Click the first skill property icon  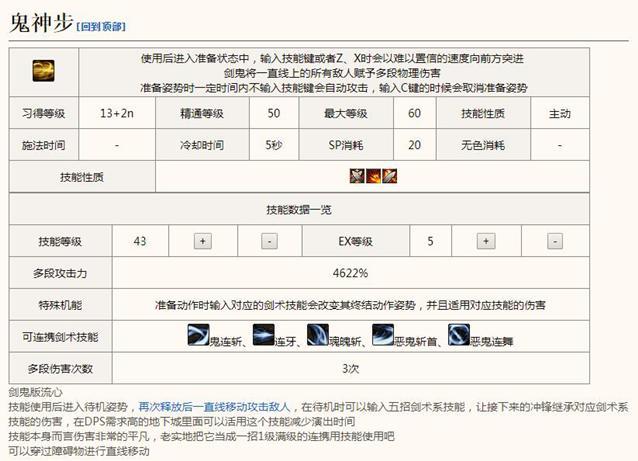(x=357, y=176)
